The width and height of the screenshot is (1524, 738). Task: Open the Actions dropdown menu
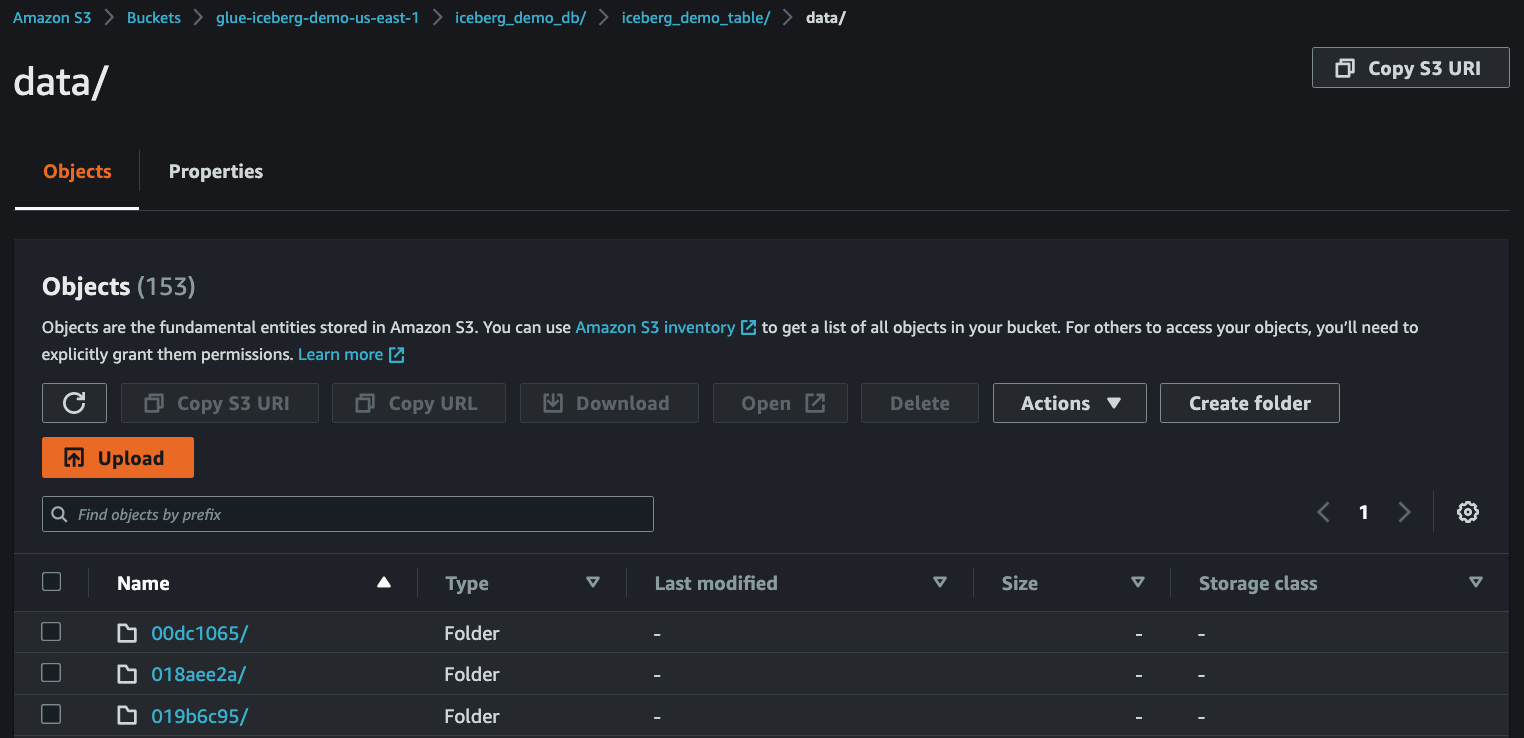(1069, 403)
